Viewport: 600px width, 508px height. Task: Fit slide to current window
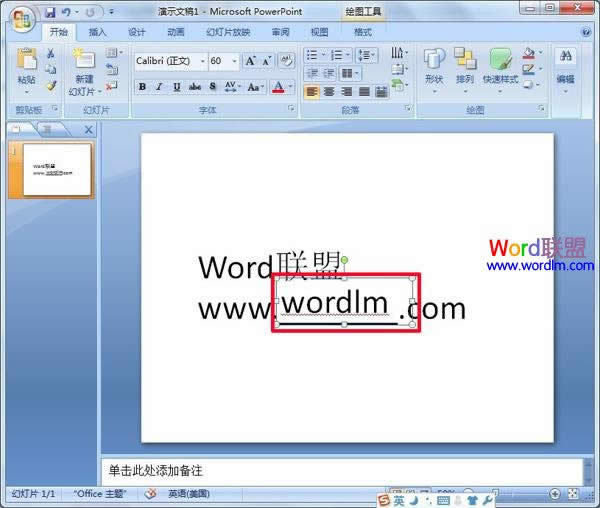(x=573, y=494)
